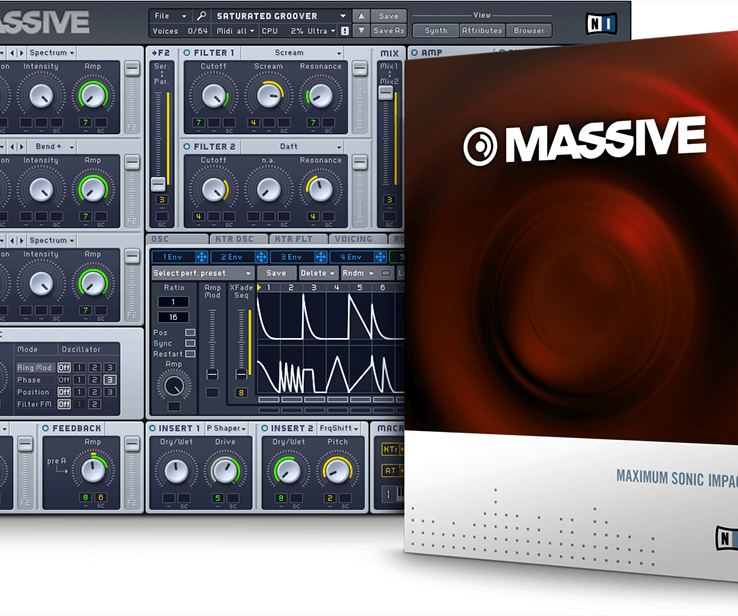Enable the Sync checkbox in performer

pyautogui.click(x=190, y=343)
